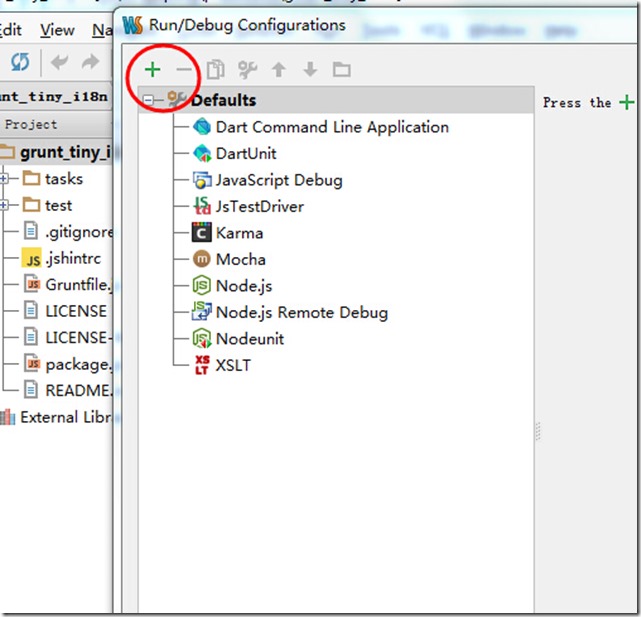Click the JavaScript Debug icon
This screenshot has height=617, width=641.
(202, 180)
